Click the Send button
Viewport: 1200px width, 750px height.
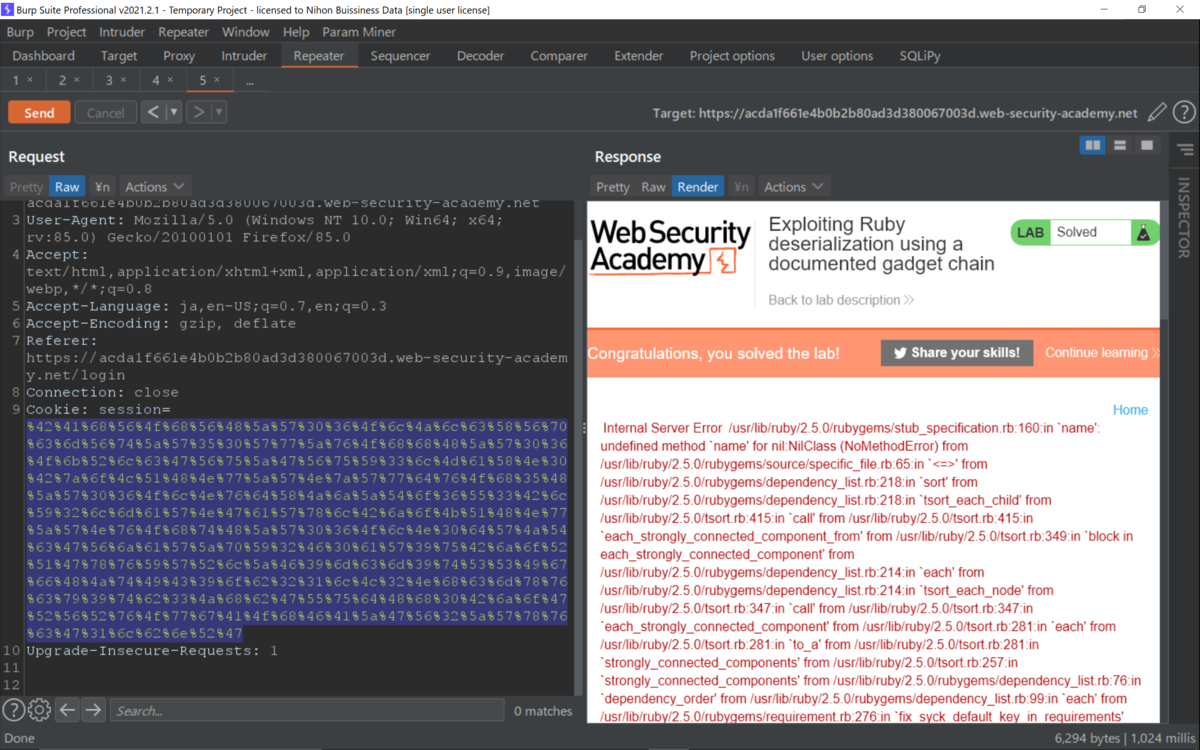tap(39, 113)
